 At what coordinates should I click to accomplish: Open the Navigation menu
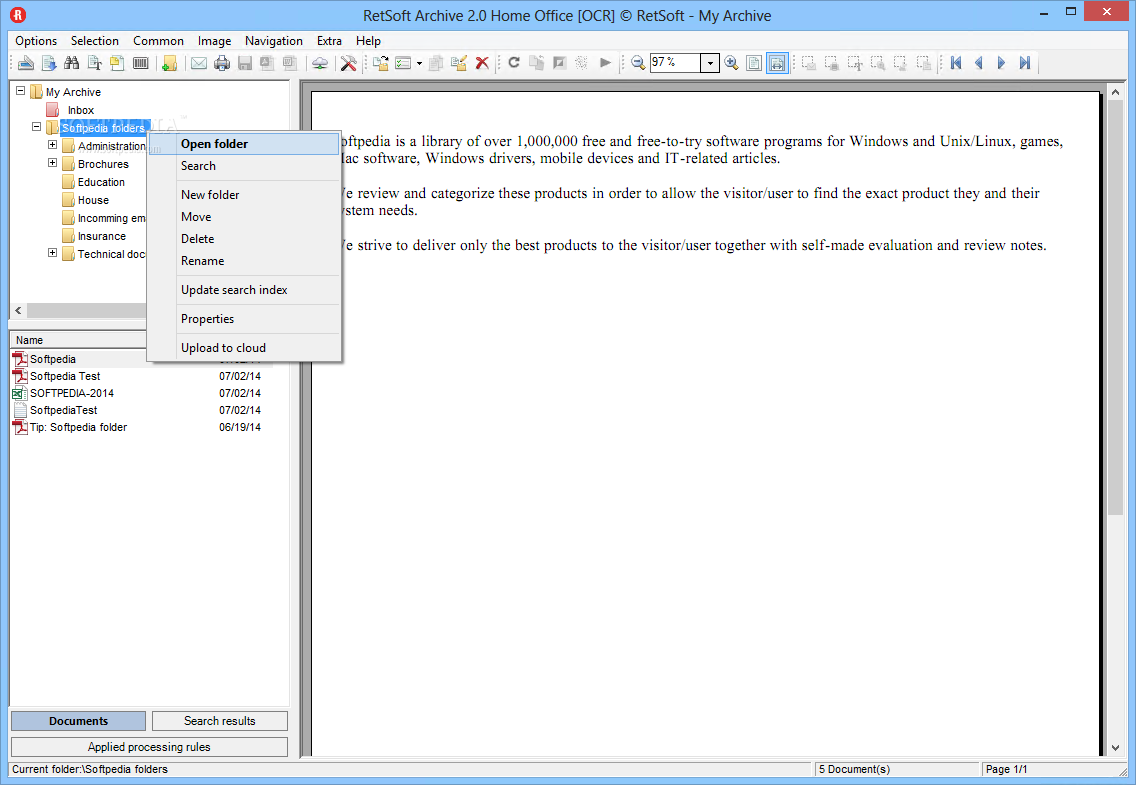[x=274, y=41]
